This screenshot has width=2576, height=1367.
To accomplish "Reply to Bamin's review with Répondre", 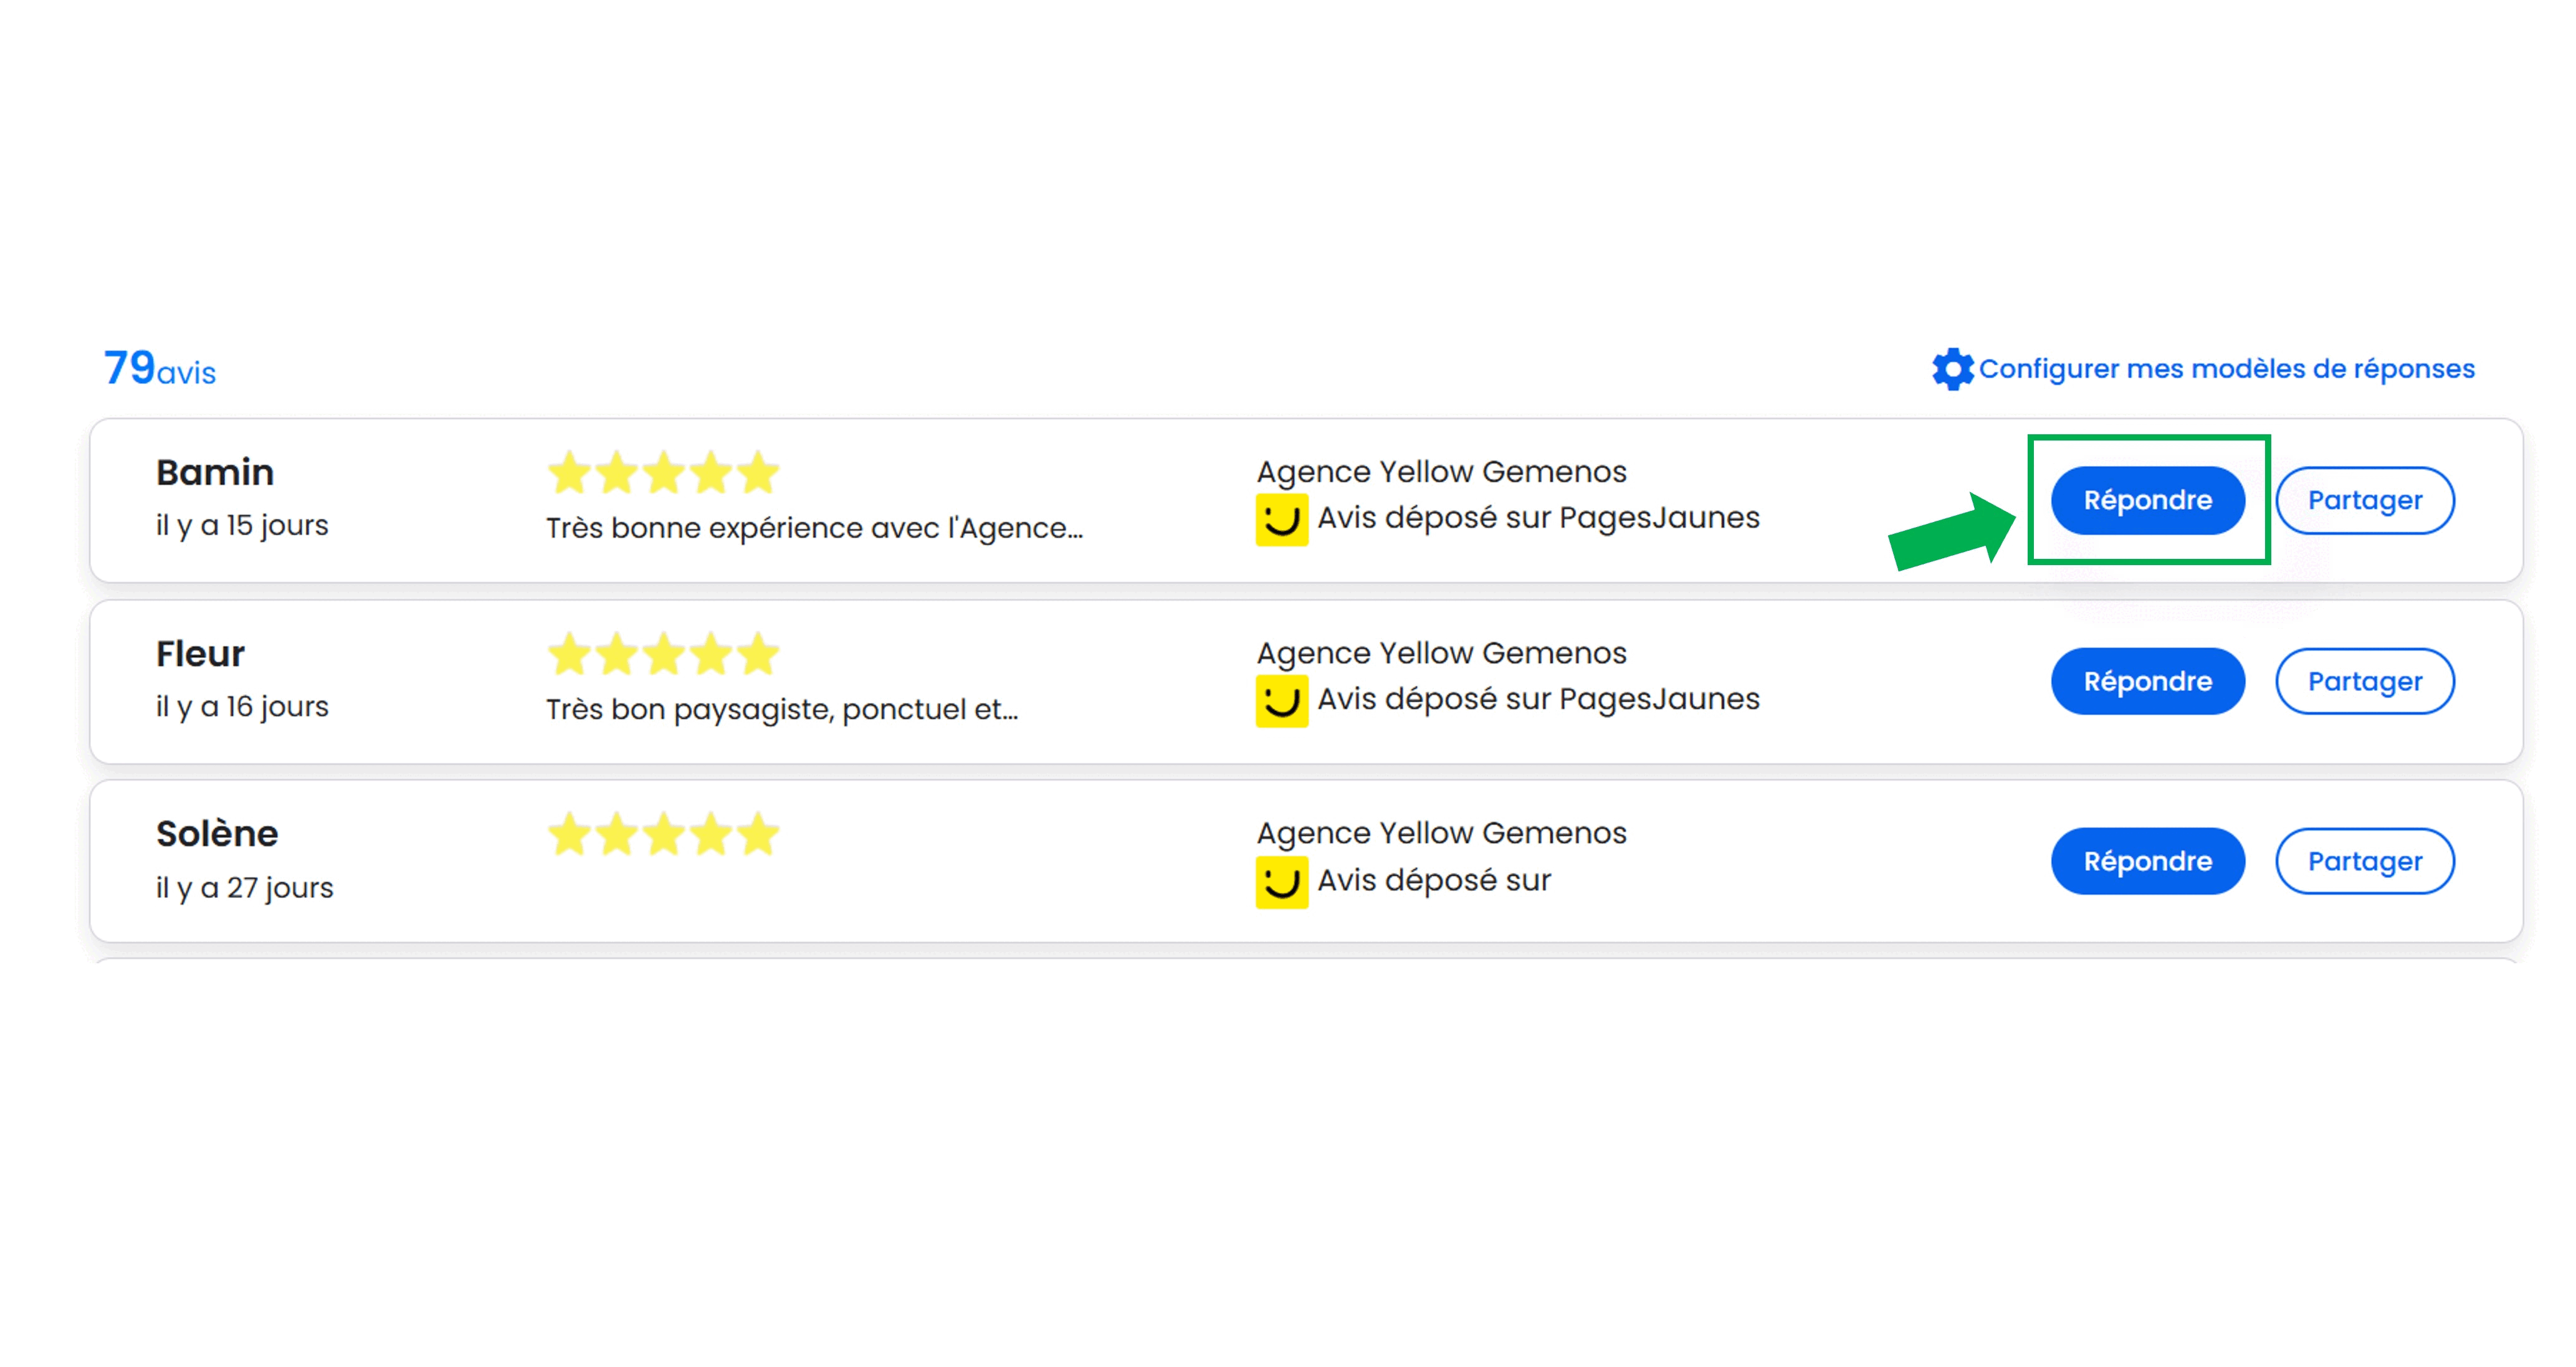I will click(2148, 500).
